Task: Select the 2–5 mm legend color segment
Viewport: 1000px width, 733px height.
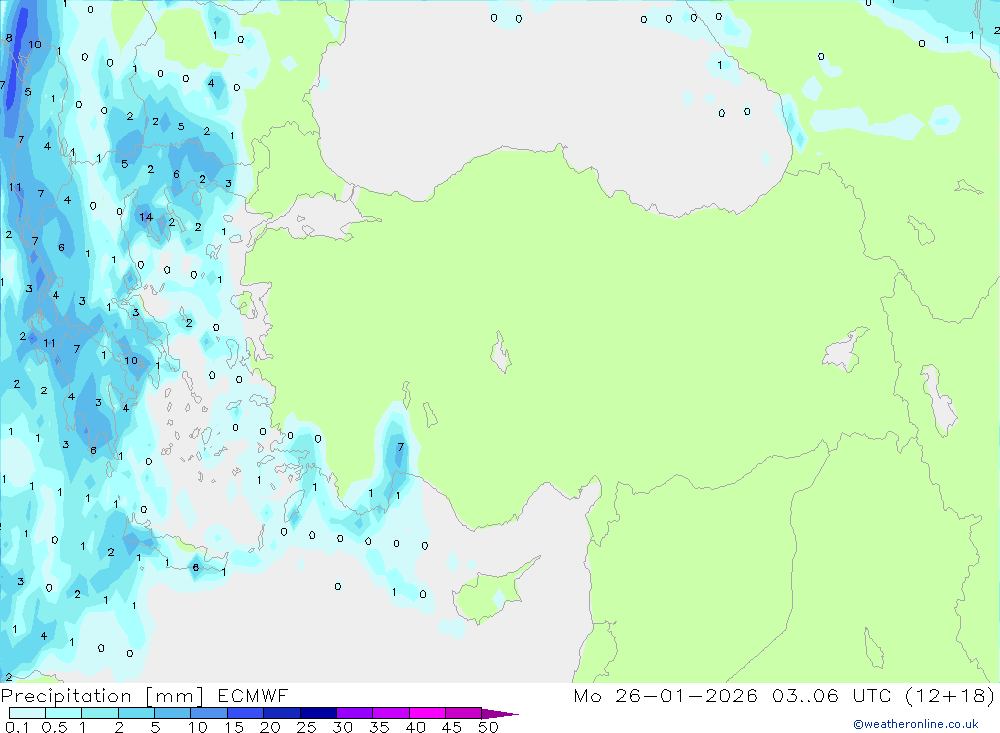Action: (x=136, y=713)
